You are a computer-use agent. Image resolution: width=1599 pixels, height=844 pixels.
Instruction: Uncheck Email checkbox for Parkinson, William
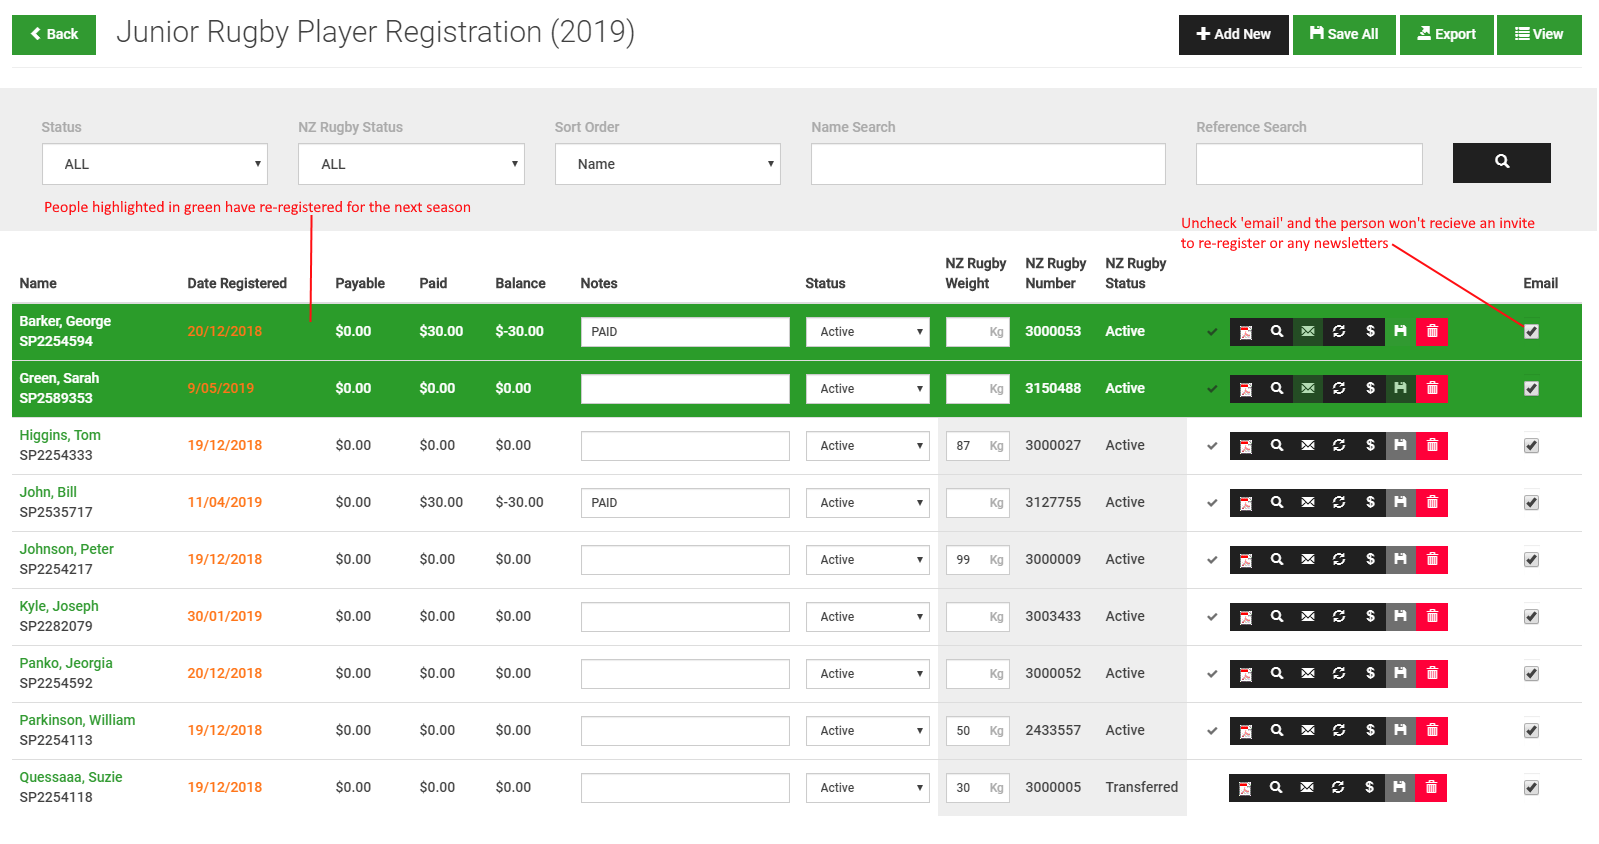1531,731
